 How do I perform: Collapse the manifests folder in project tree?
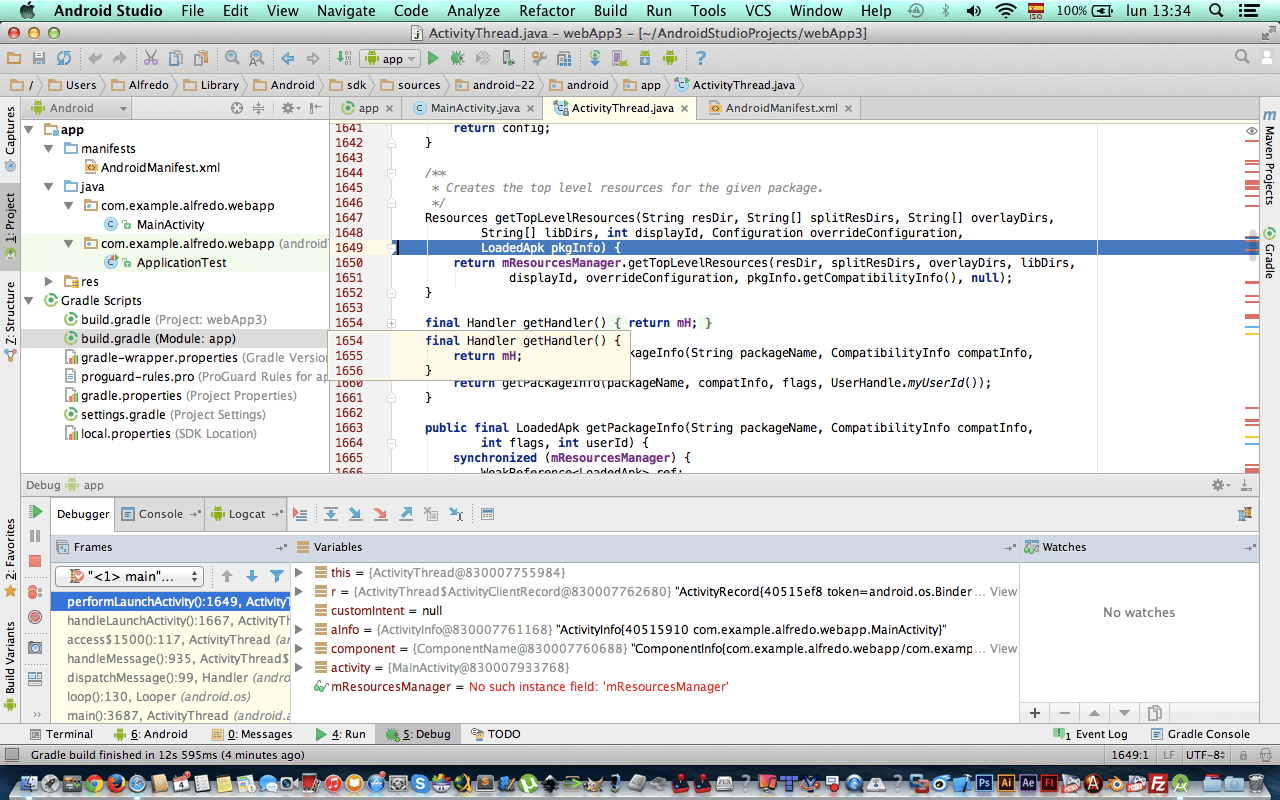point(48,149)
